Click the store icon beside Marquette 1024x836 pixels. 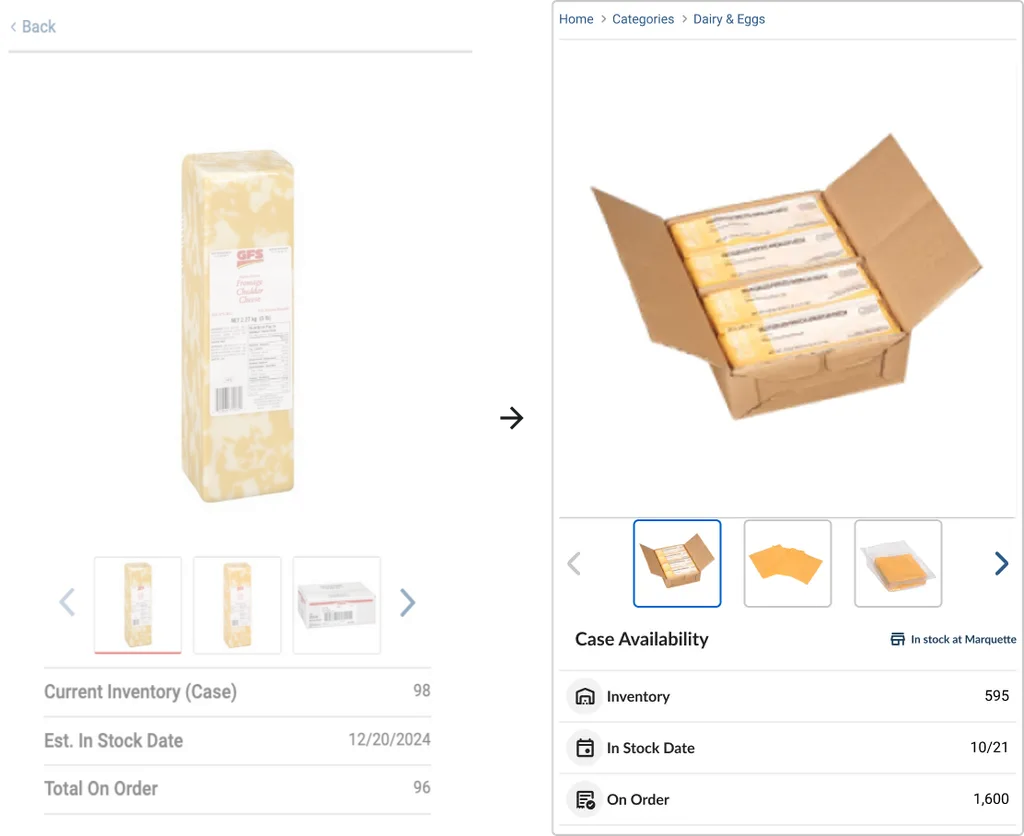click(898, 639)
